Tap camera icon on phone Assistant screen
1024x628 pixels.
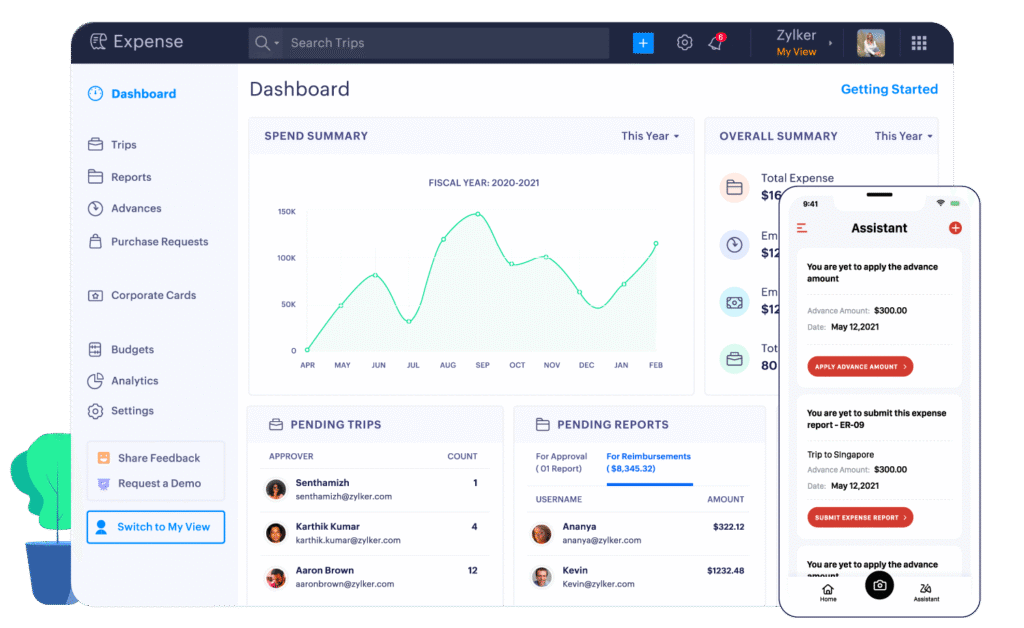[879, 585]
